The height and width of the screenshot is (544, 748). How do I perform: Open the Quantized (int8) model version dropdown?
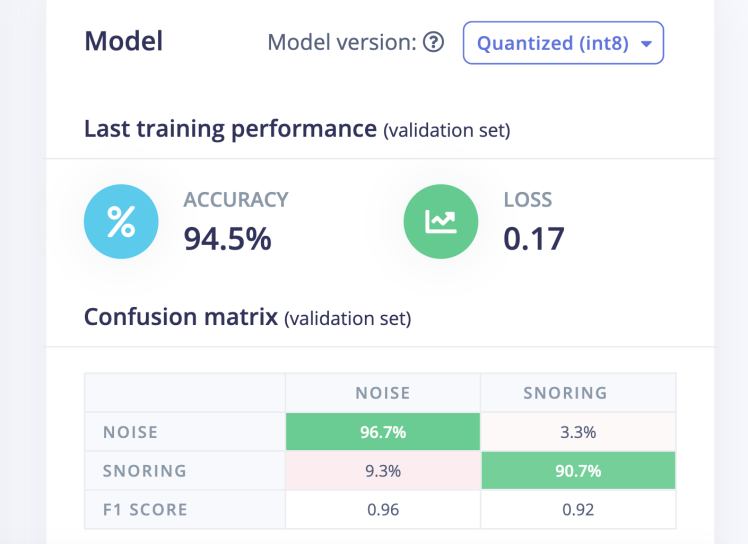[562, 43]
